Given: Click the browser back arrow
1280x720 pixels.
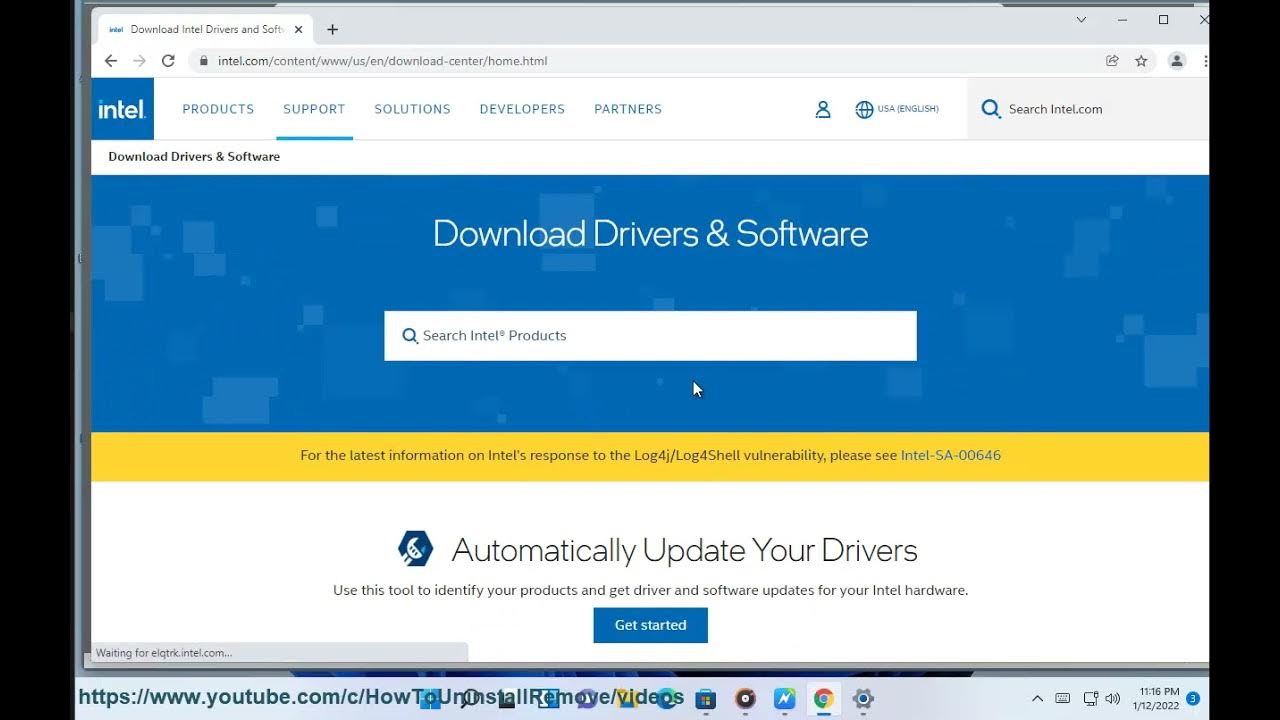Looking at the screenshot, I should coord(111,61).
